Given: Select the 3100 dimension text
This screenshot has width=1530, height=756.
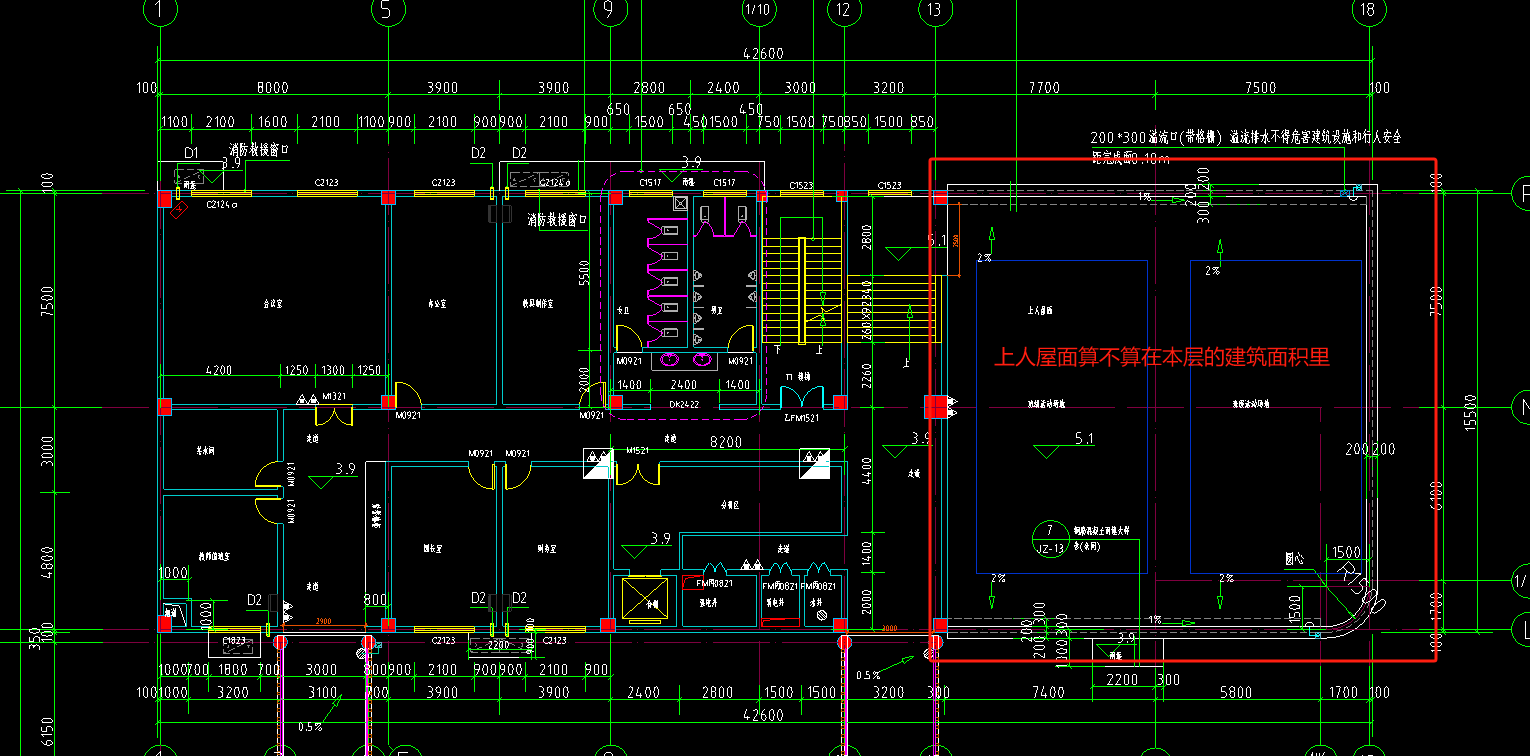Looking at the screenshot, I should tap(321, 692).
